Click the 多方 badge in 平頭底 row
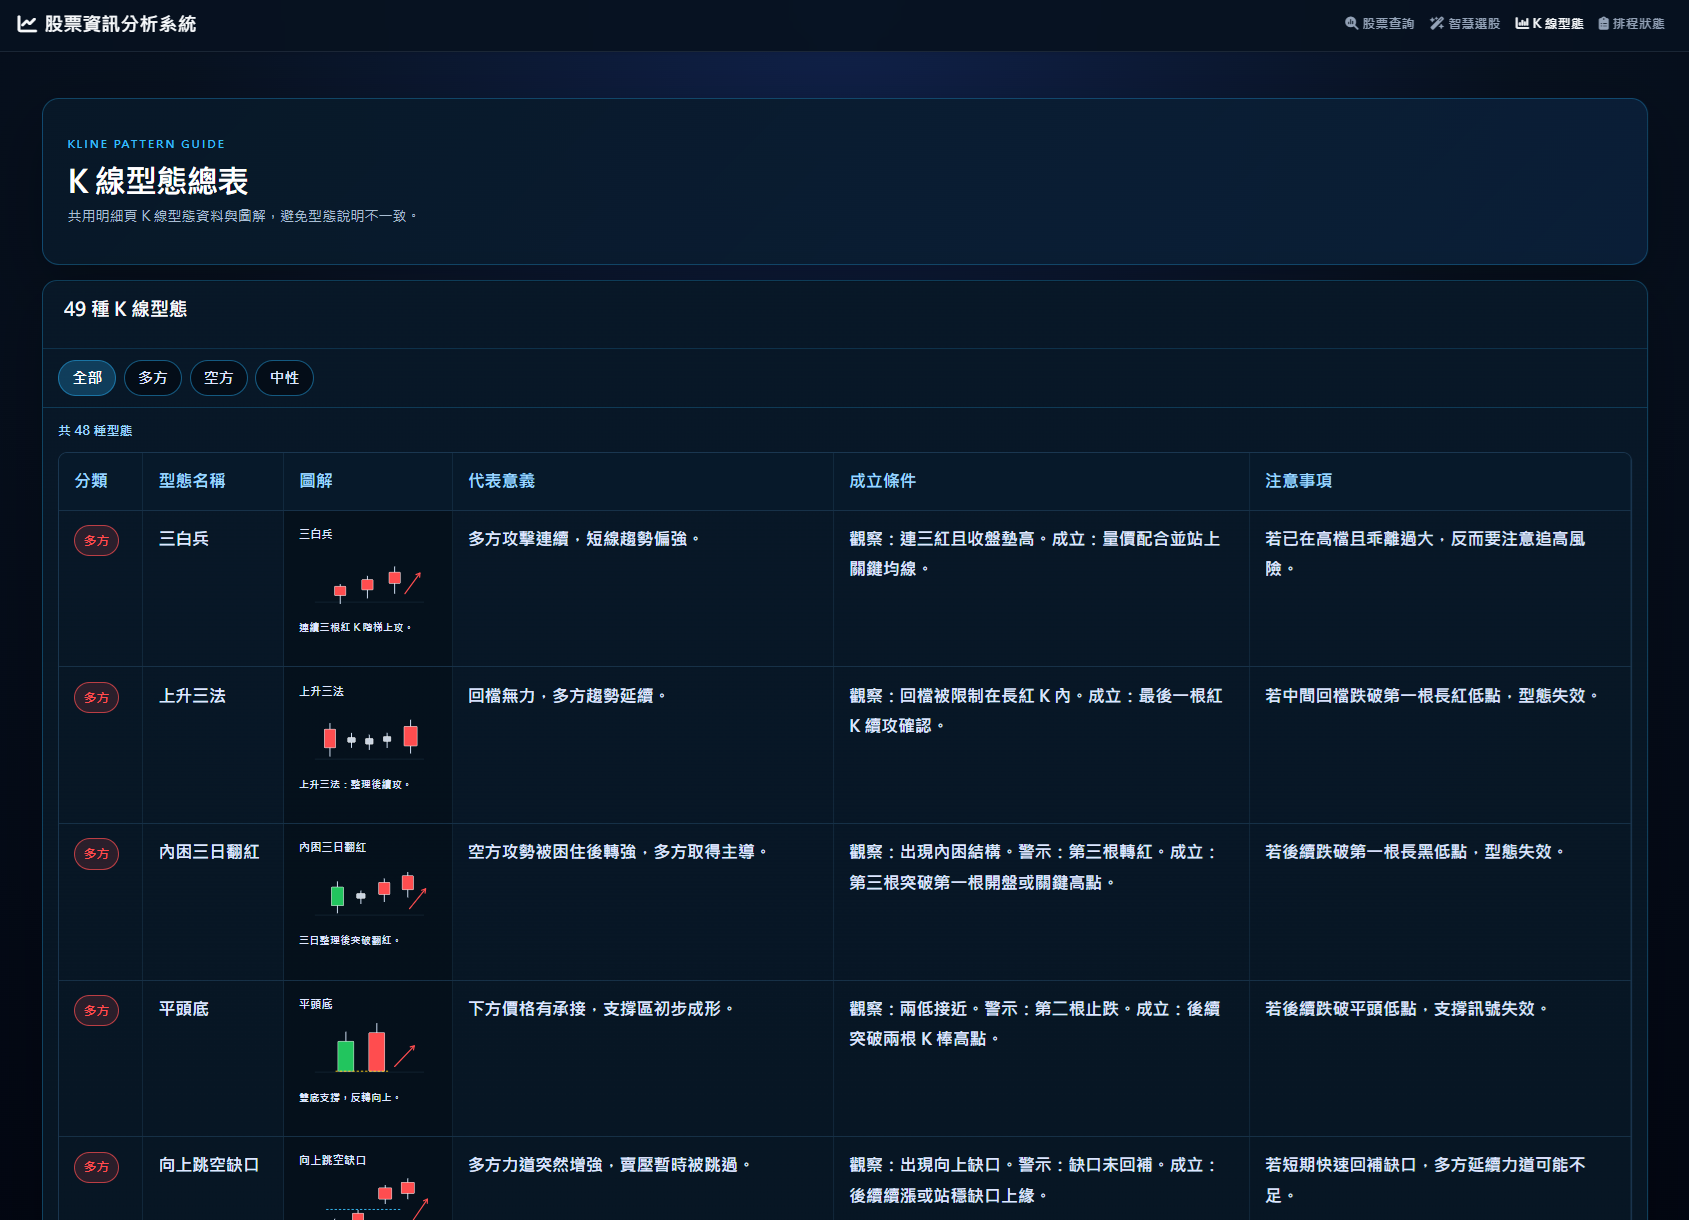This screenshot has height=1220, width=1689. [x=97, y=1011]
